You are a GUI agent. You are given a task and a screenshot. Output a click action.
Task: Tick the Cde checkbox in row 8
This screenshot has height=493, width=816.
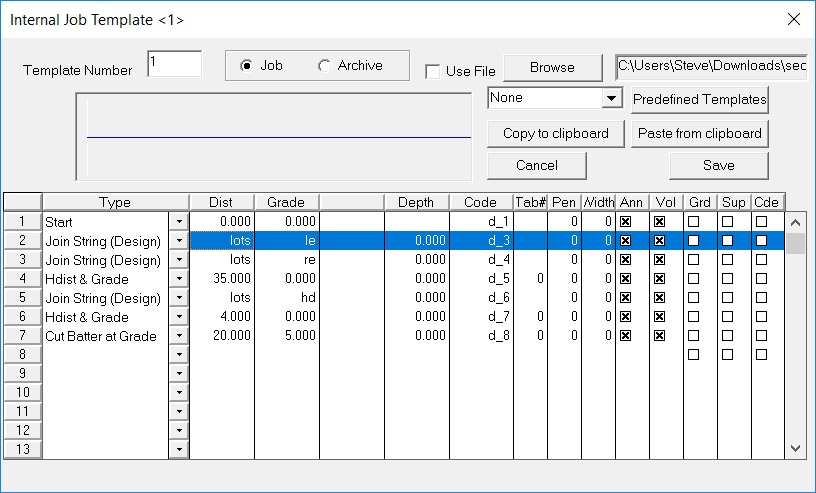point(761,355)
